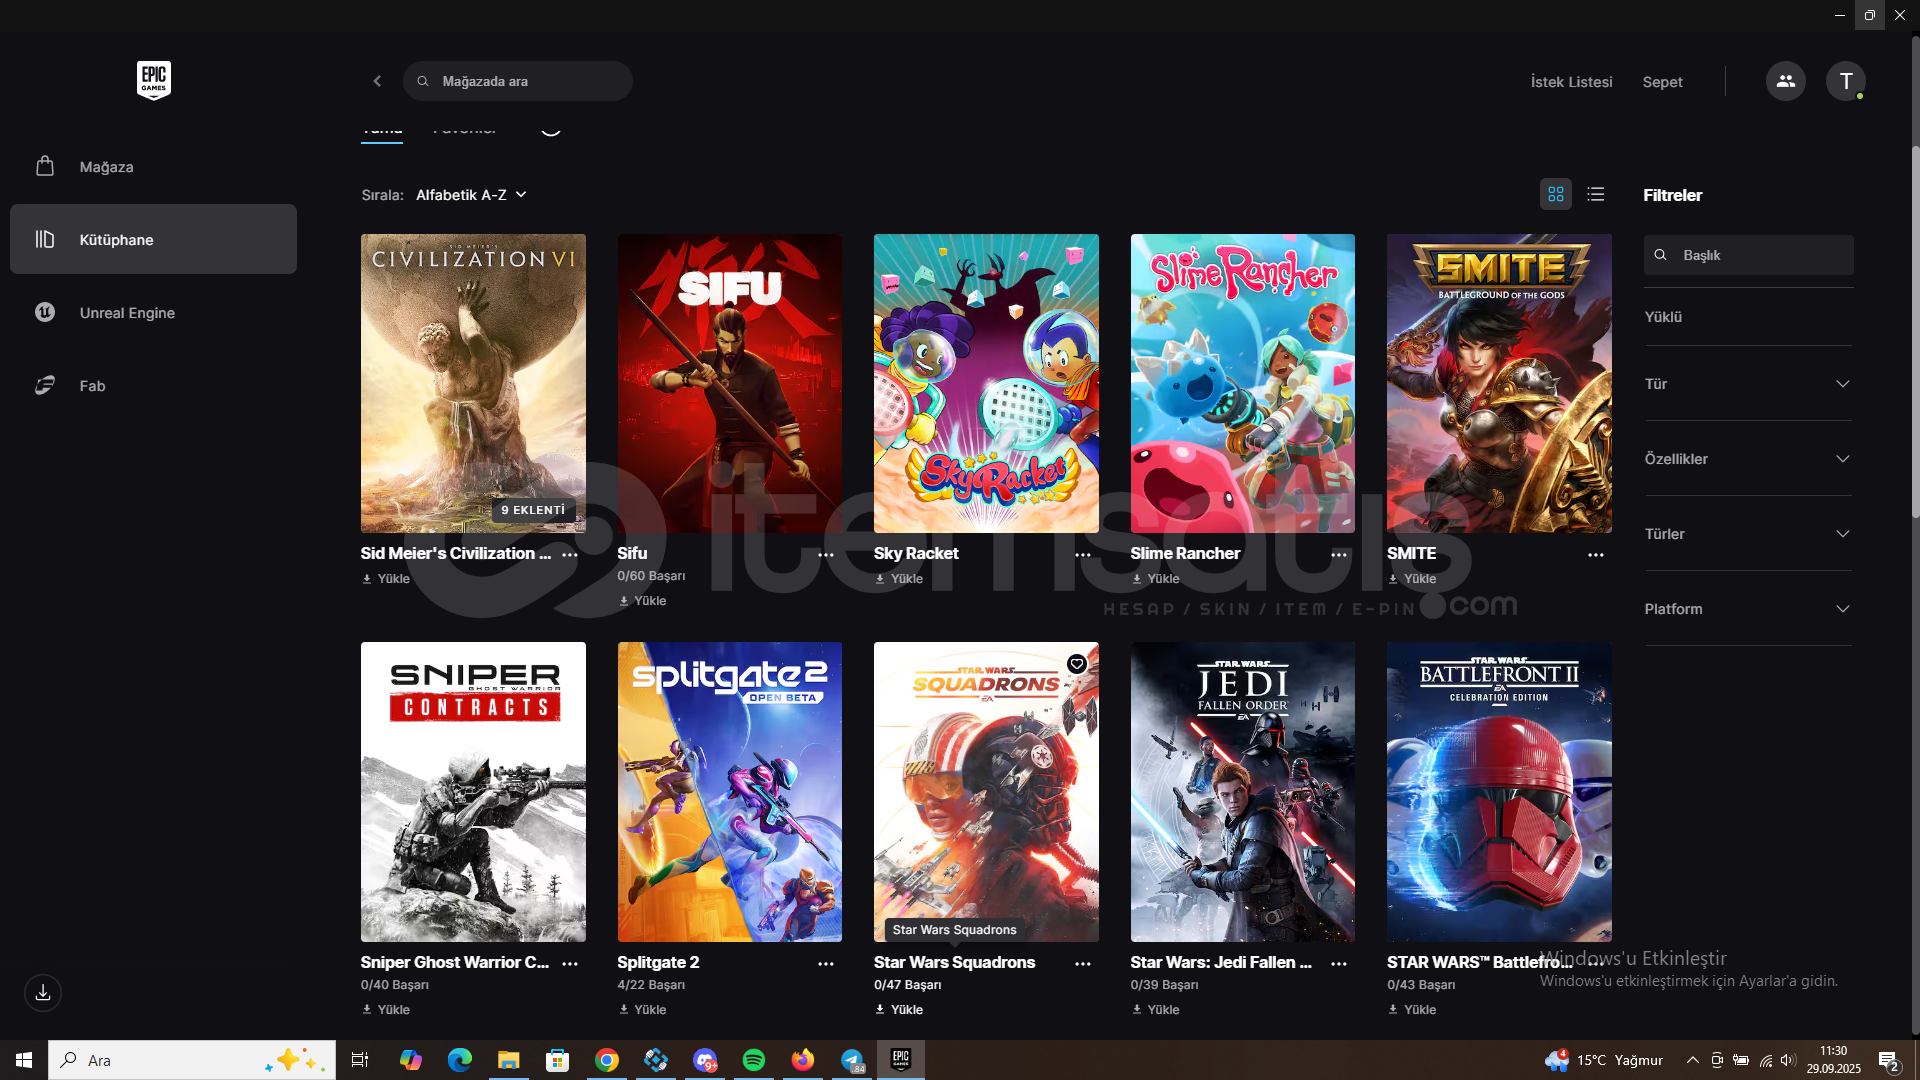
Task: Open options menu for Sniper Ghost Warrior
Action: point(570,964)
